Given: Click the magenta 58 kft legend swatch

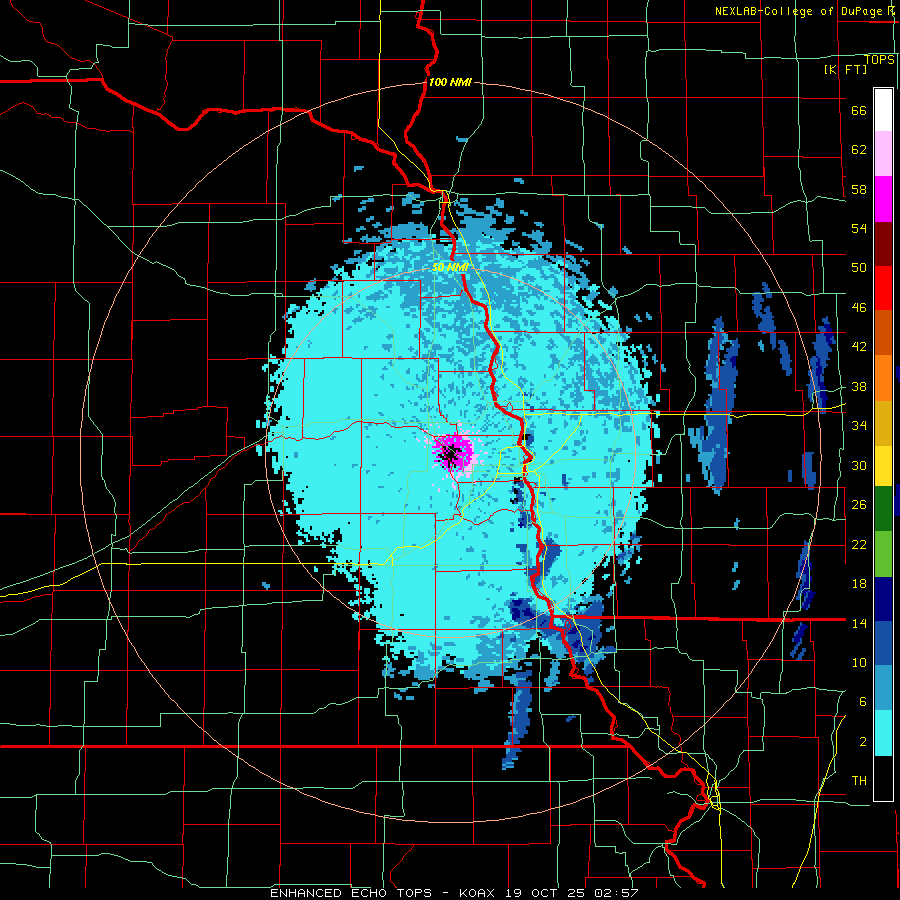Looking at the screenshot, I should (x=883, y=199).
